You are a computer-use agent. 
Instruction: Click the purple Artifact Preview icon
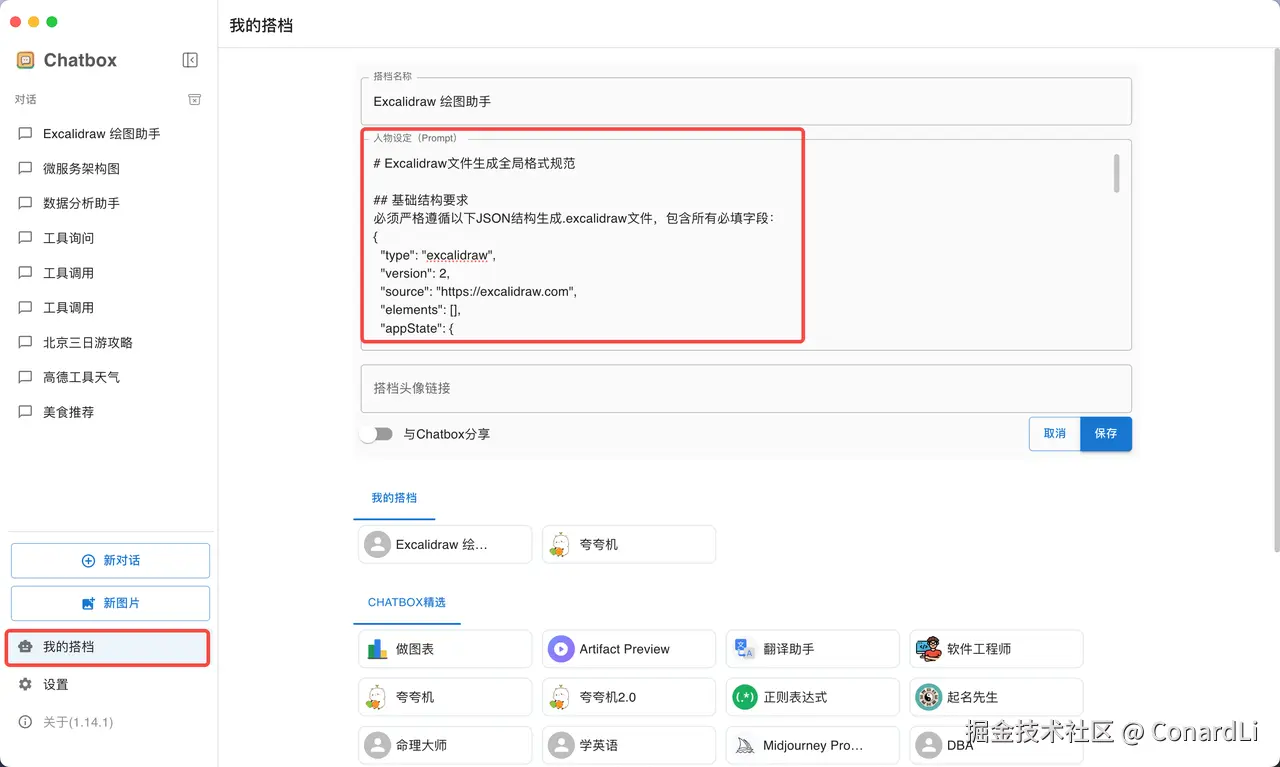click(x=561, y=649)
